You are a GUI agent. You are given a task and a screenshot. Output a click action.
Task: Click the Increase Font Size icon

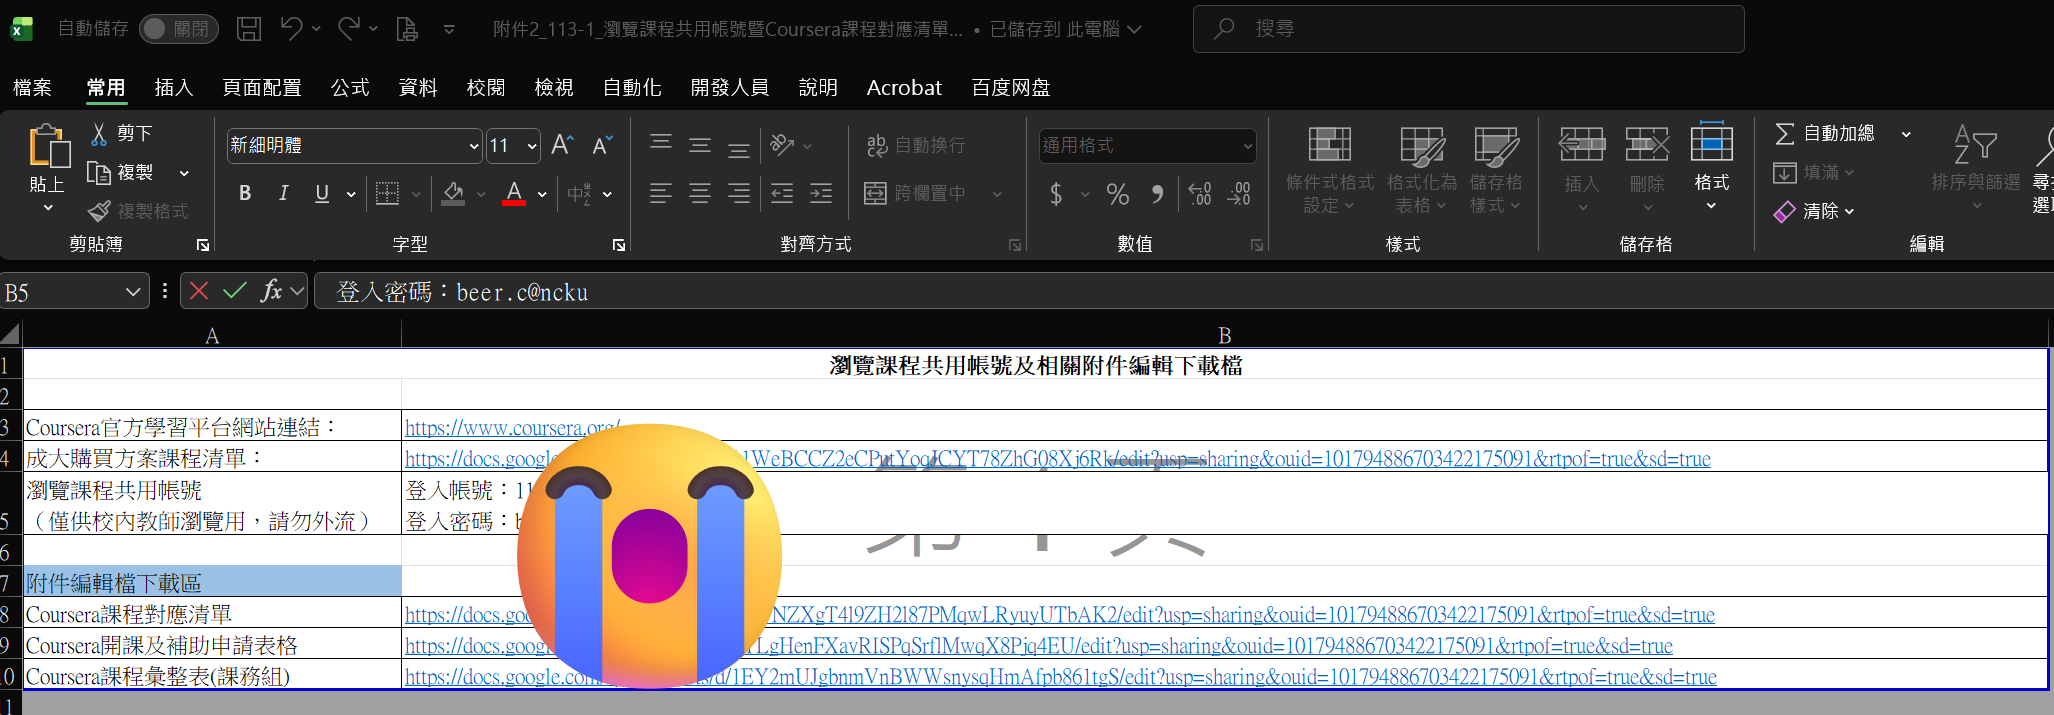click(562, 146)
